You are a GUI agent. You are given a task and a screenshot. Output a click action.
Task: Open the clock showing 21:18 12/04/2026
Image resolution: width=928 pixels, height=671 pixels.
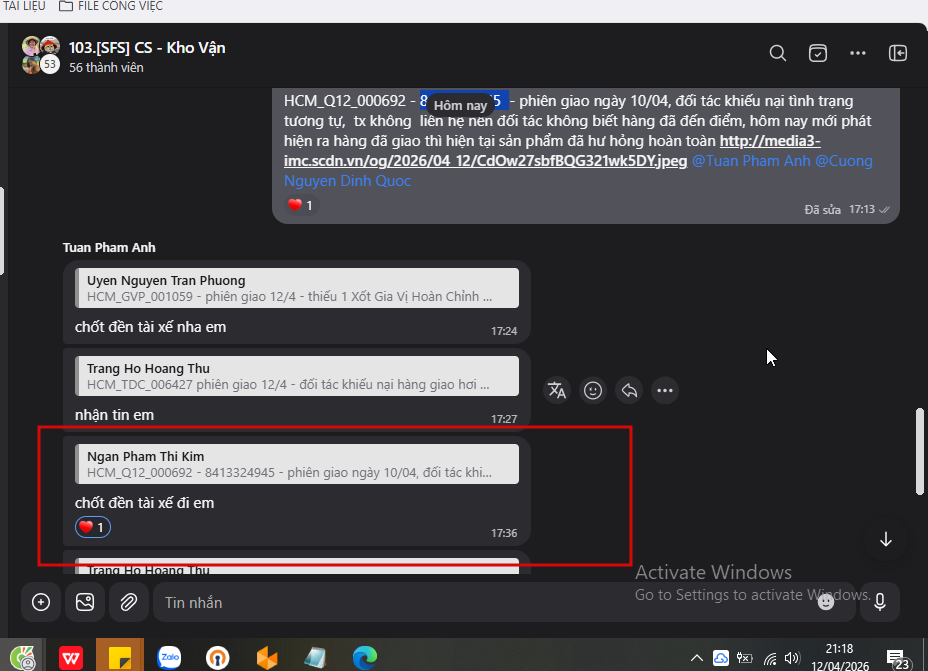[x=839, y=657]
